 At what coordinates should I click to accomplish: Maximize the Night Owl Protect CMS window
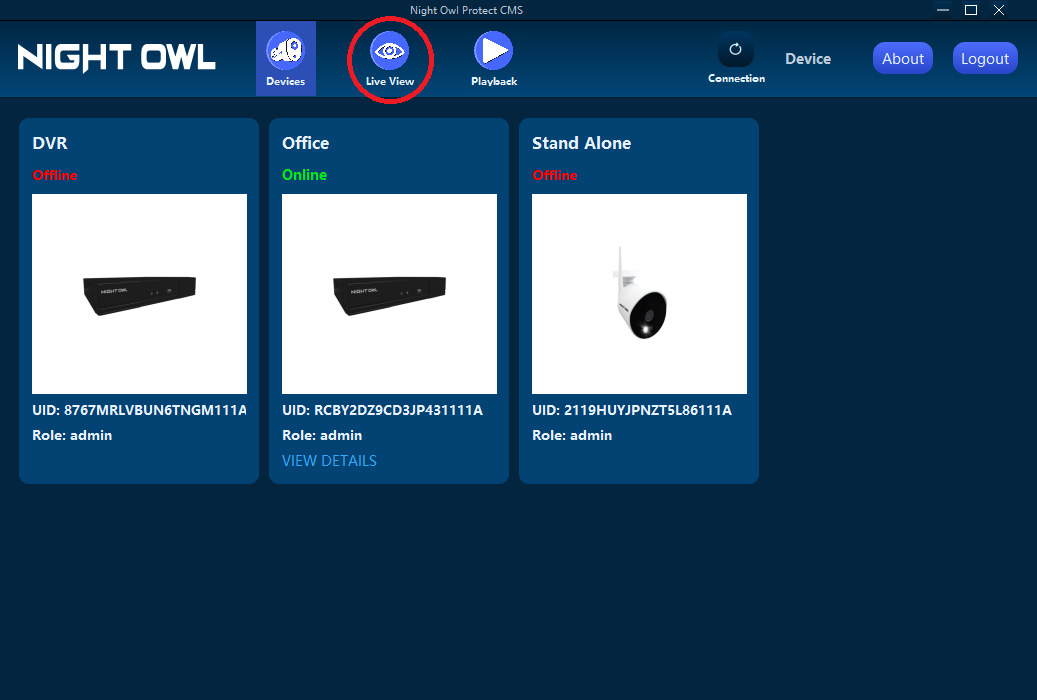tap(971, 10)
